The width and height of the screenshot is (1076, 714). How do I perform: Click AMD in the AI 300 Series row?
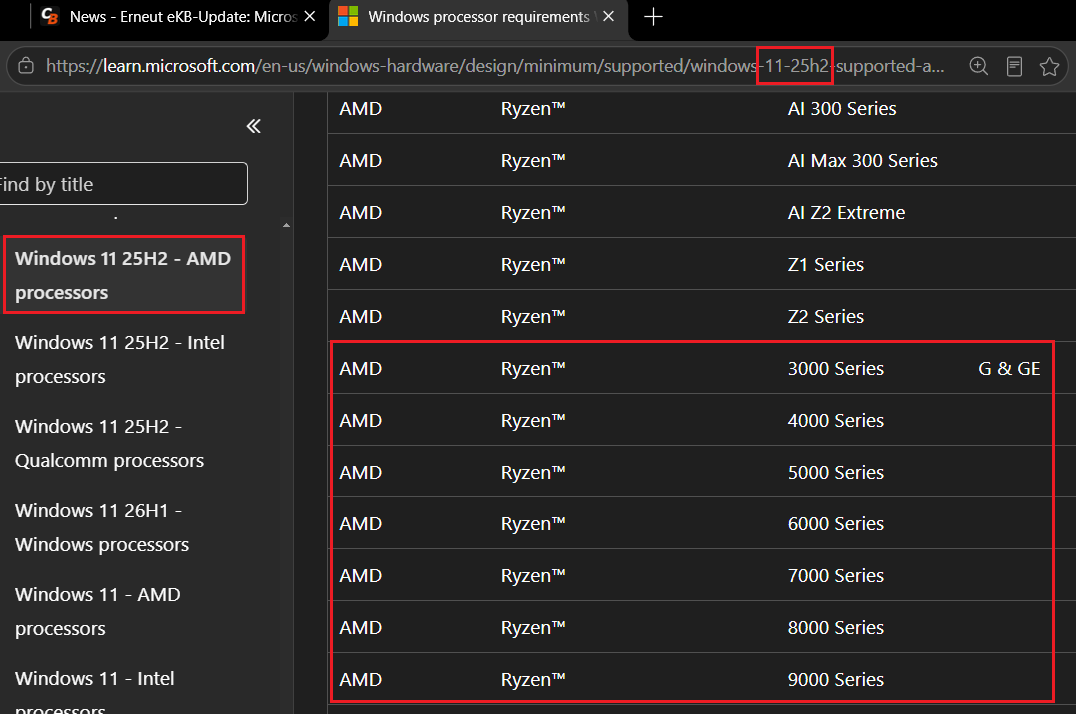[360, 108]
